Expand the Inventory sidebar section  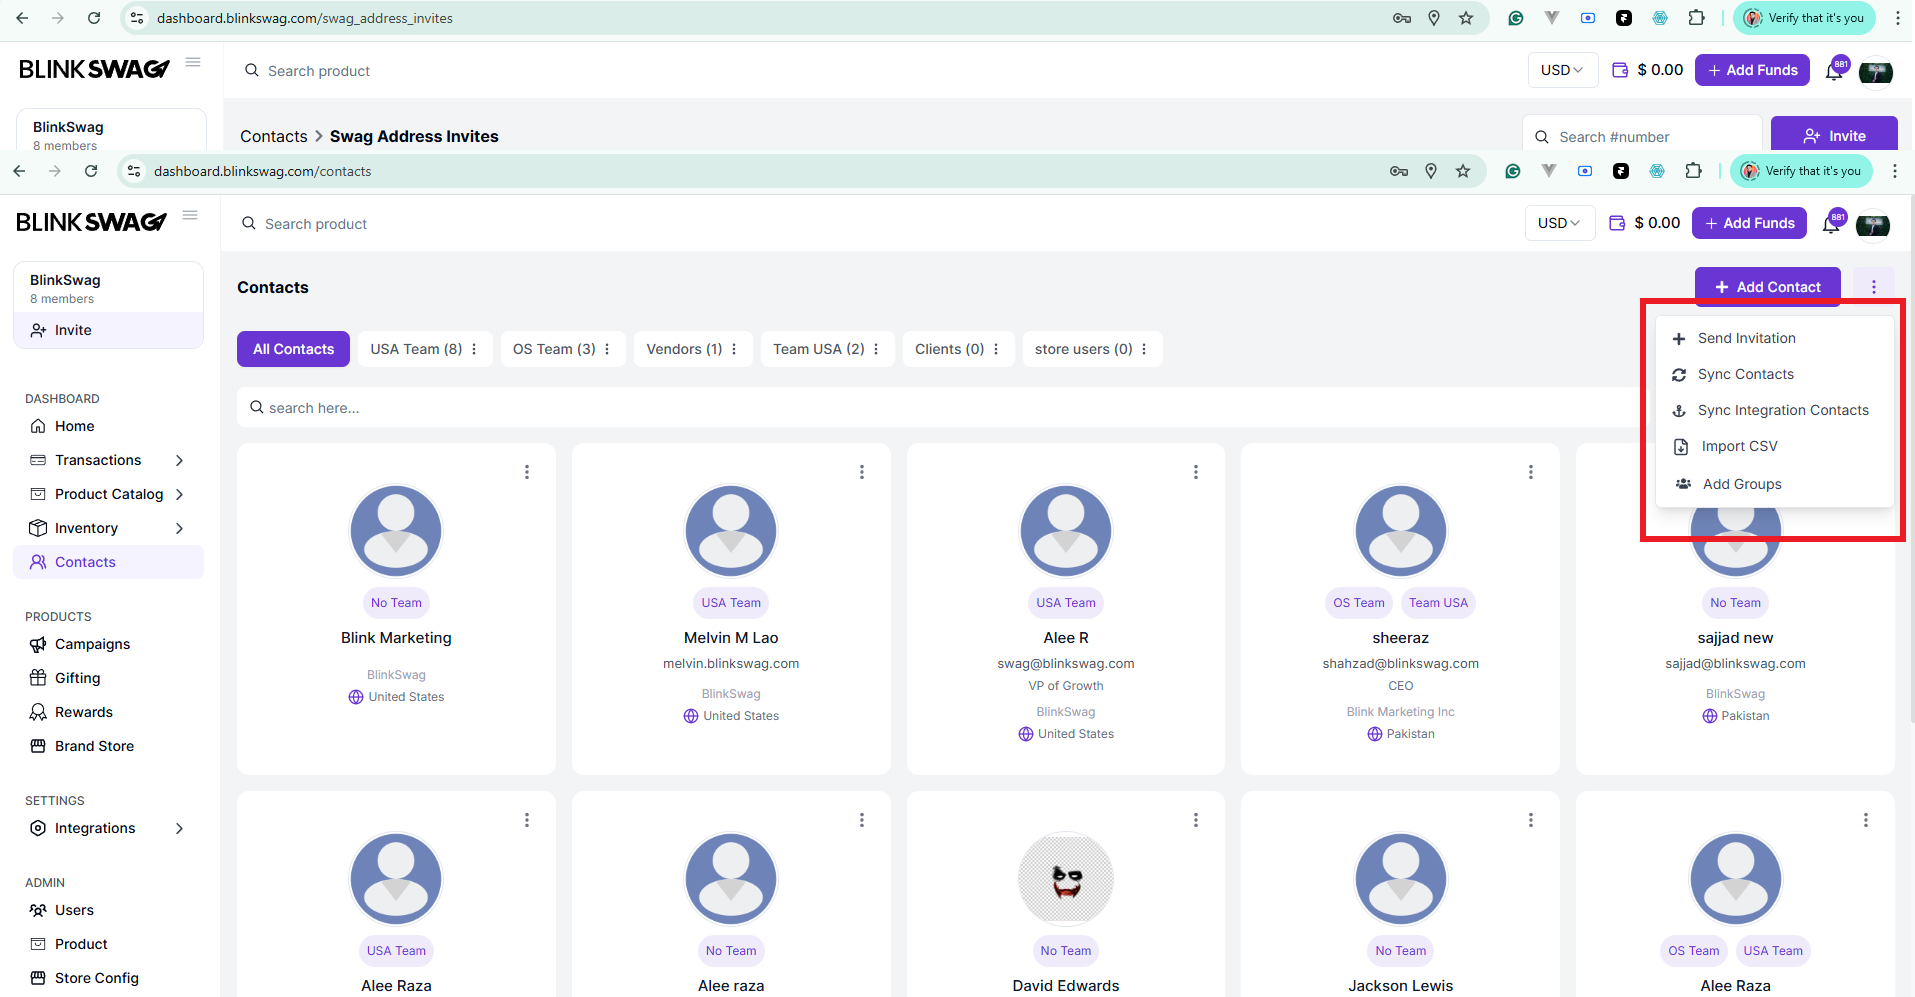point(179,528)
